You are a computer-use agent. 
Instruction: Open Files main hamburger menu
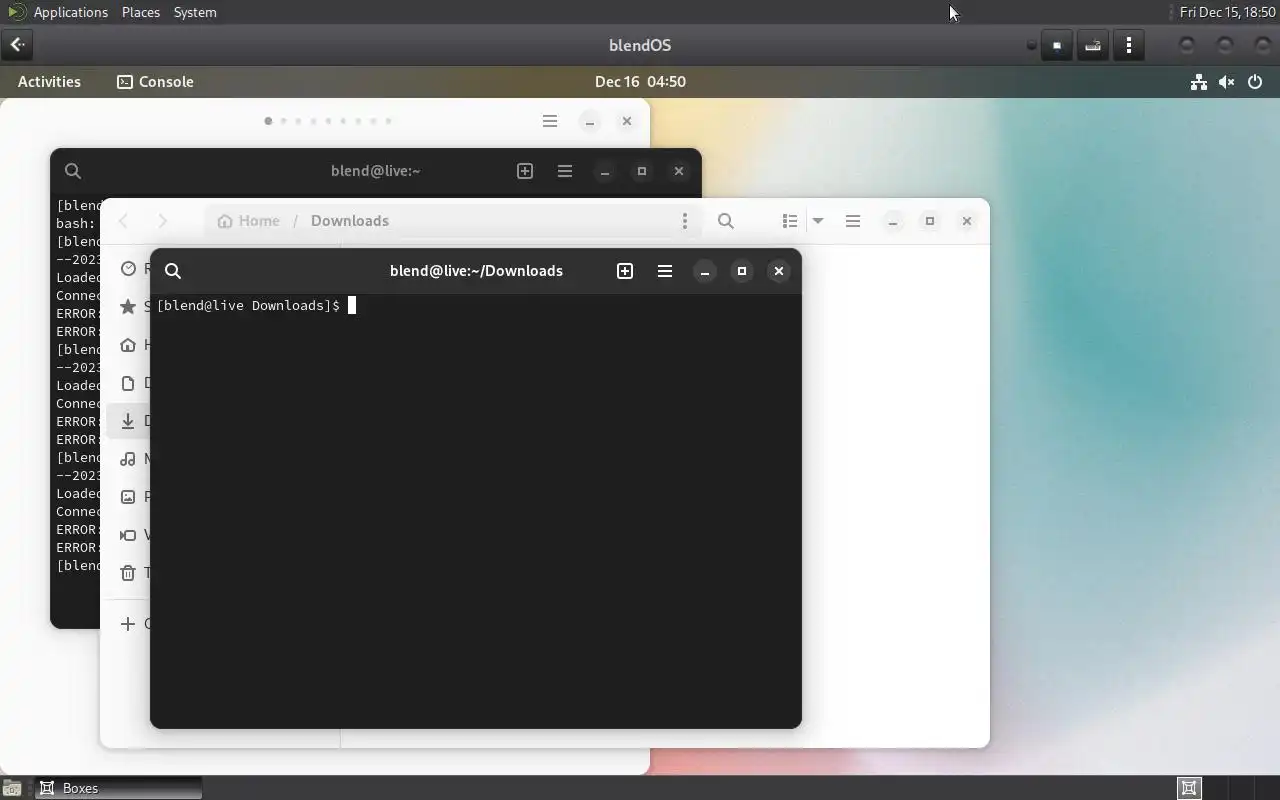point(853,221)
